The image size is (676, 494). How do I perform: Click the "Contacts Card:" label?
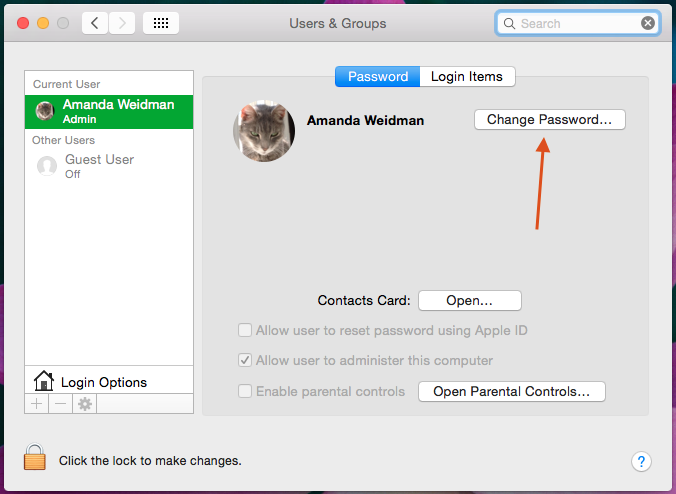coord(364,300)
